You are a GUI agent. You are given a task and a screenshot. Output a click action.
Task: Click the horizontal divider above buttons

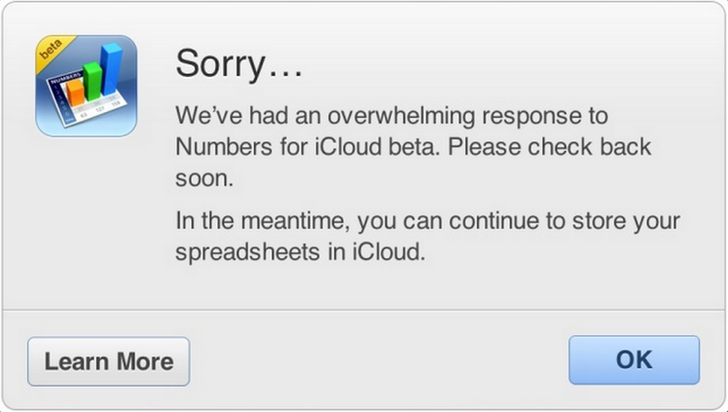click(364, 310)
